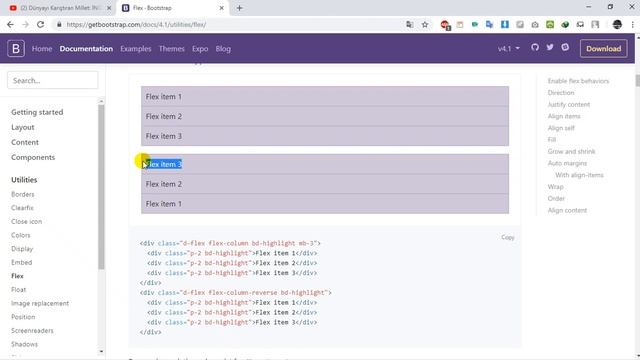
Task: Close the Flex - Bootstrap tab
Action: pyautogui.click(x=222, y=8)
